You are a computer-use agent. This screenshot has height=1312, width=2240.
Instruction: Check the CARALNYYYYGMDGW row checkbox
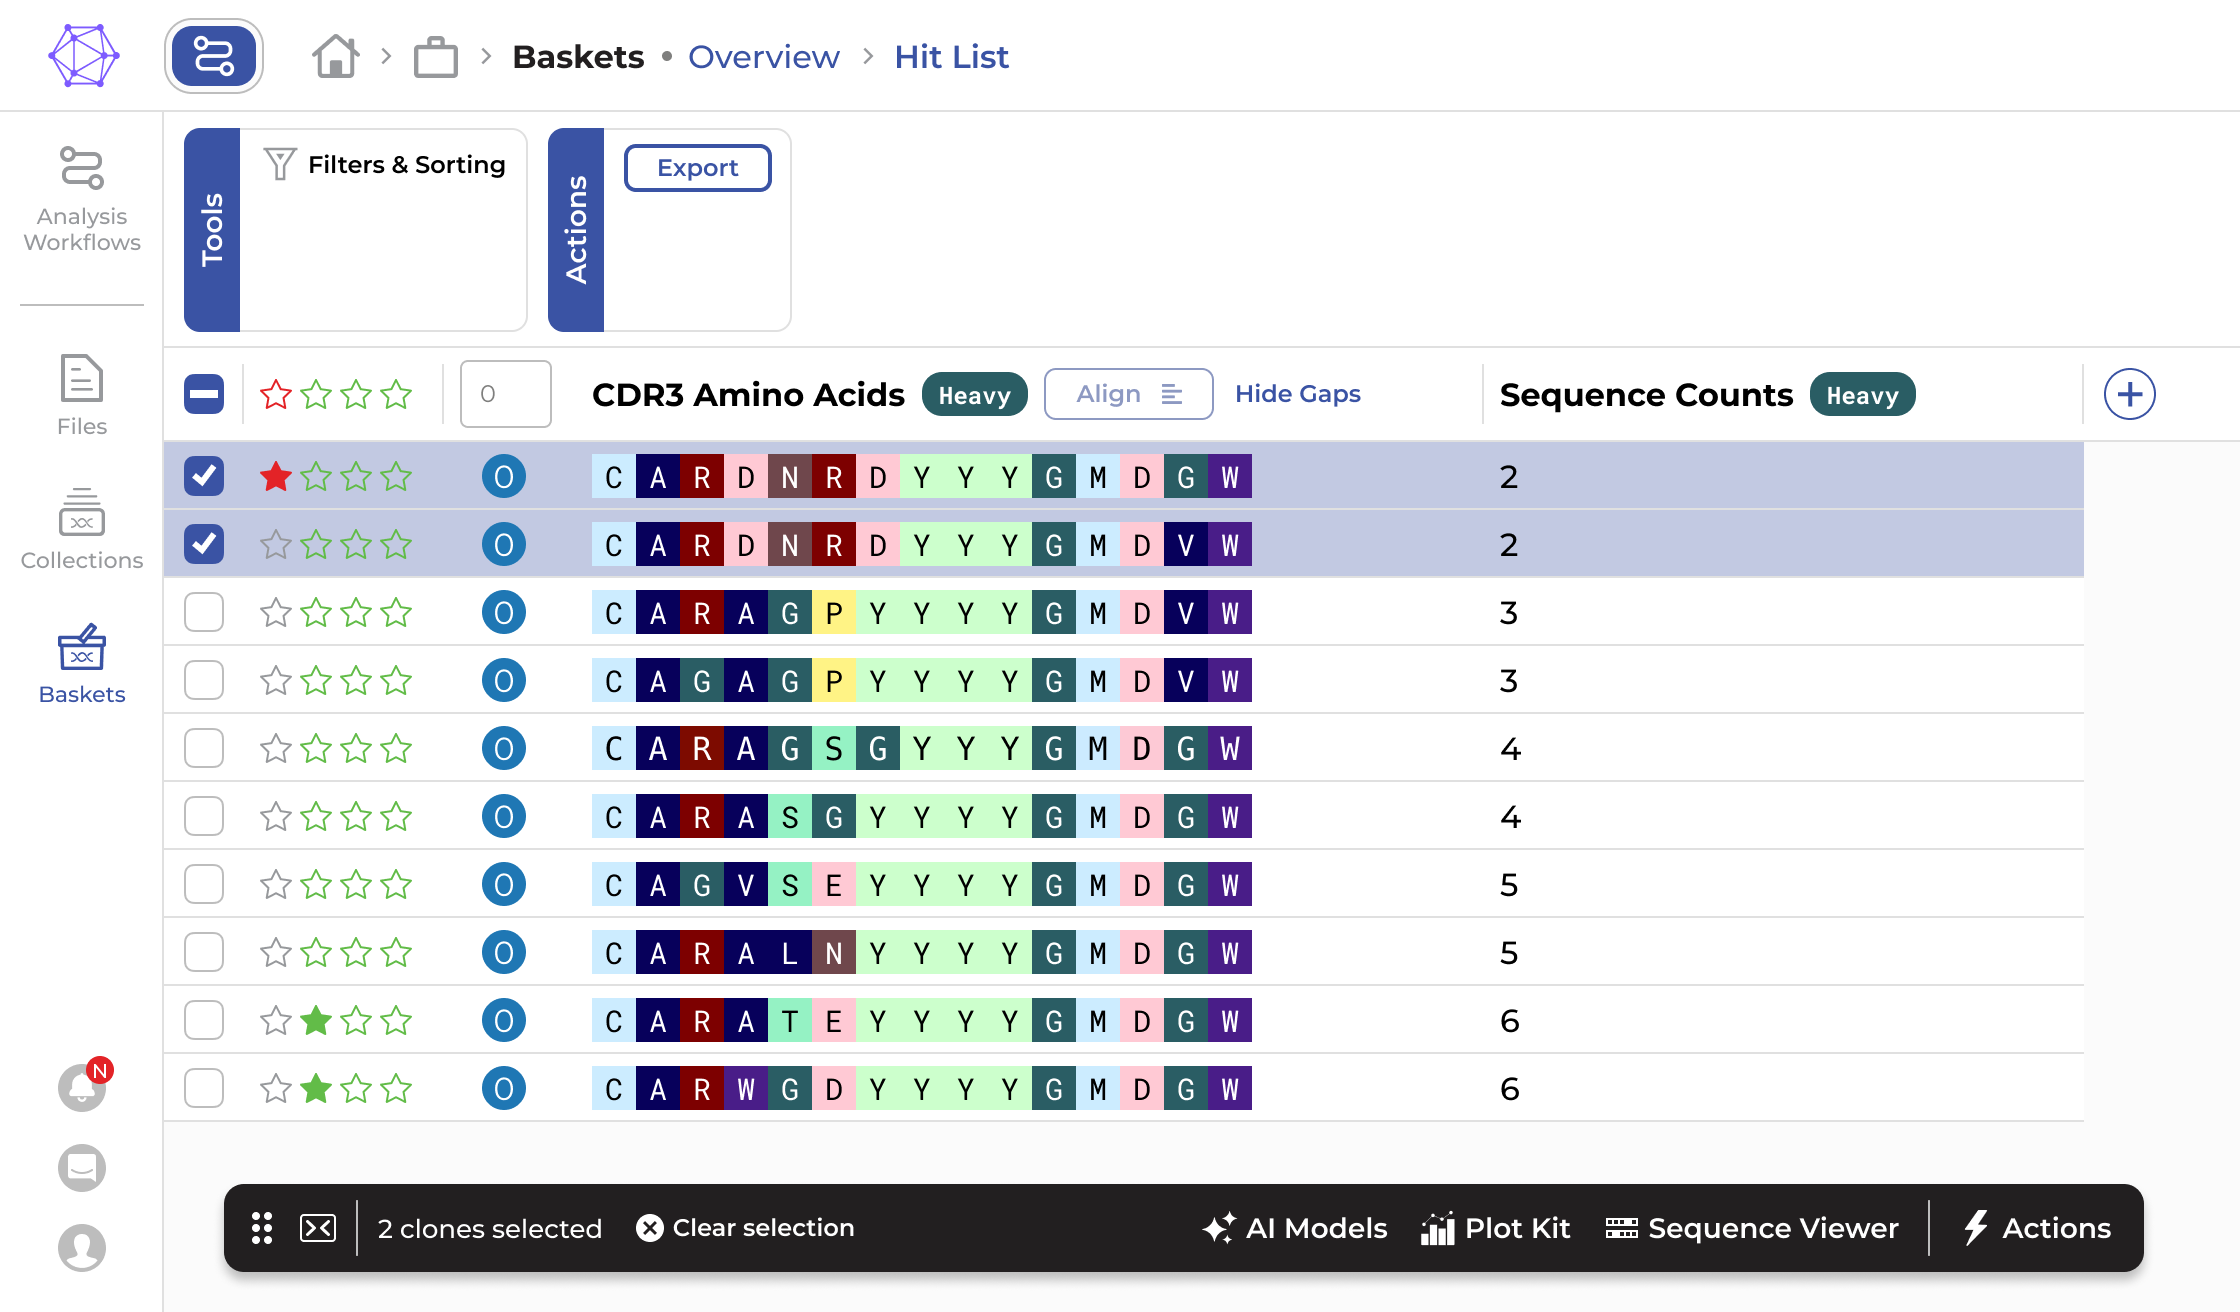coord(204,952)
